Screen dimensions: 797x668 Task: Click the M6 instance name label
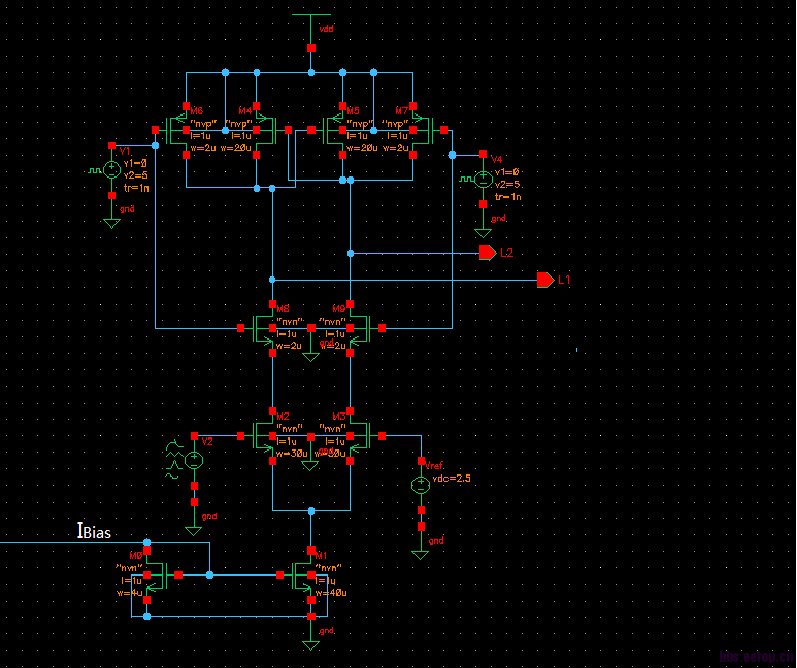(x=197, y=110)
